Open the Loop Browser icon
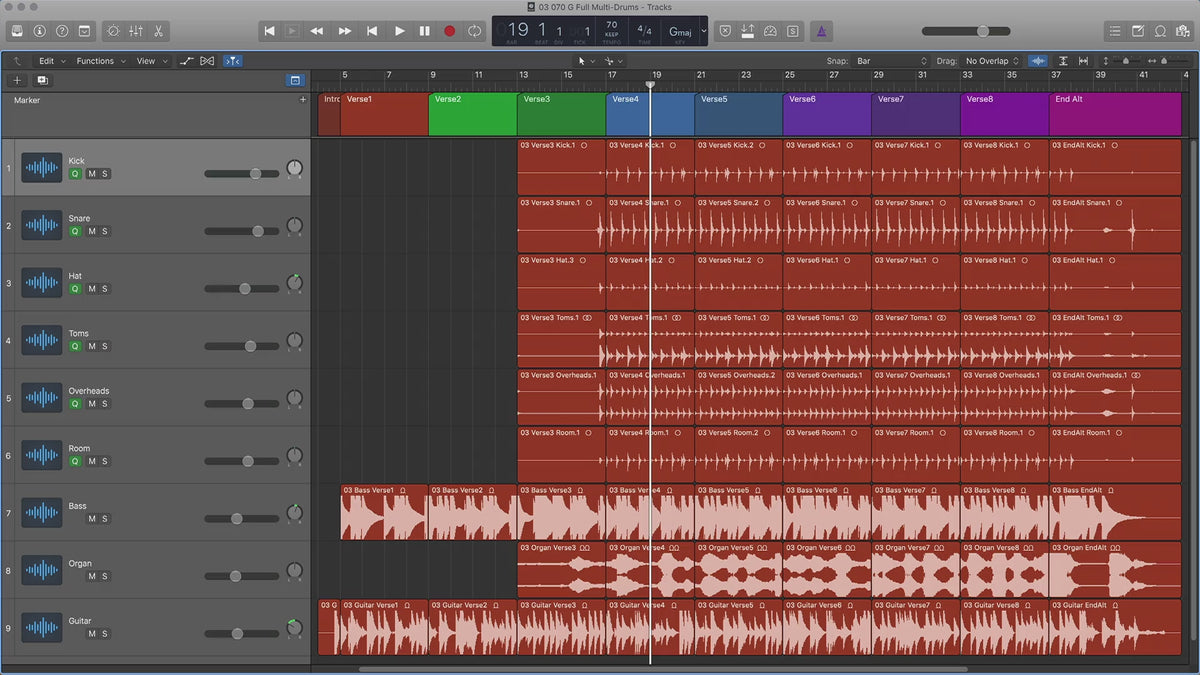Screen dimensions: 1200x675 point(1160,31)
